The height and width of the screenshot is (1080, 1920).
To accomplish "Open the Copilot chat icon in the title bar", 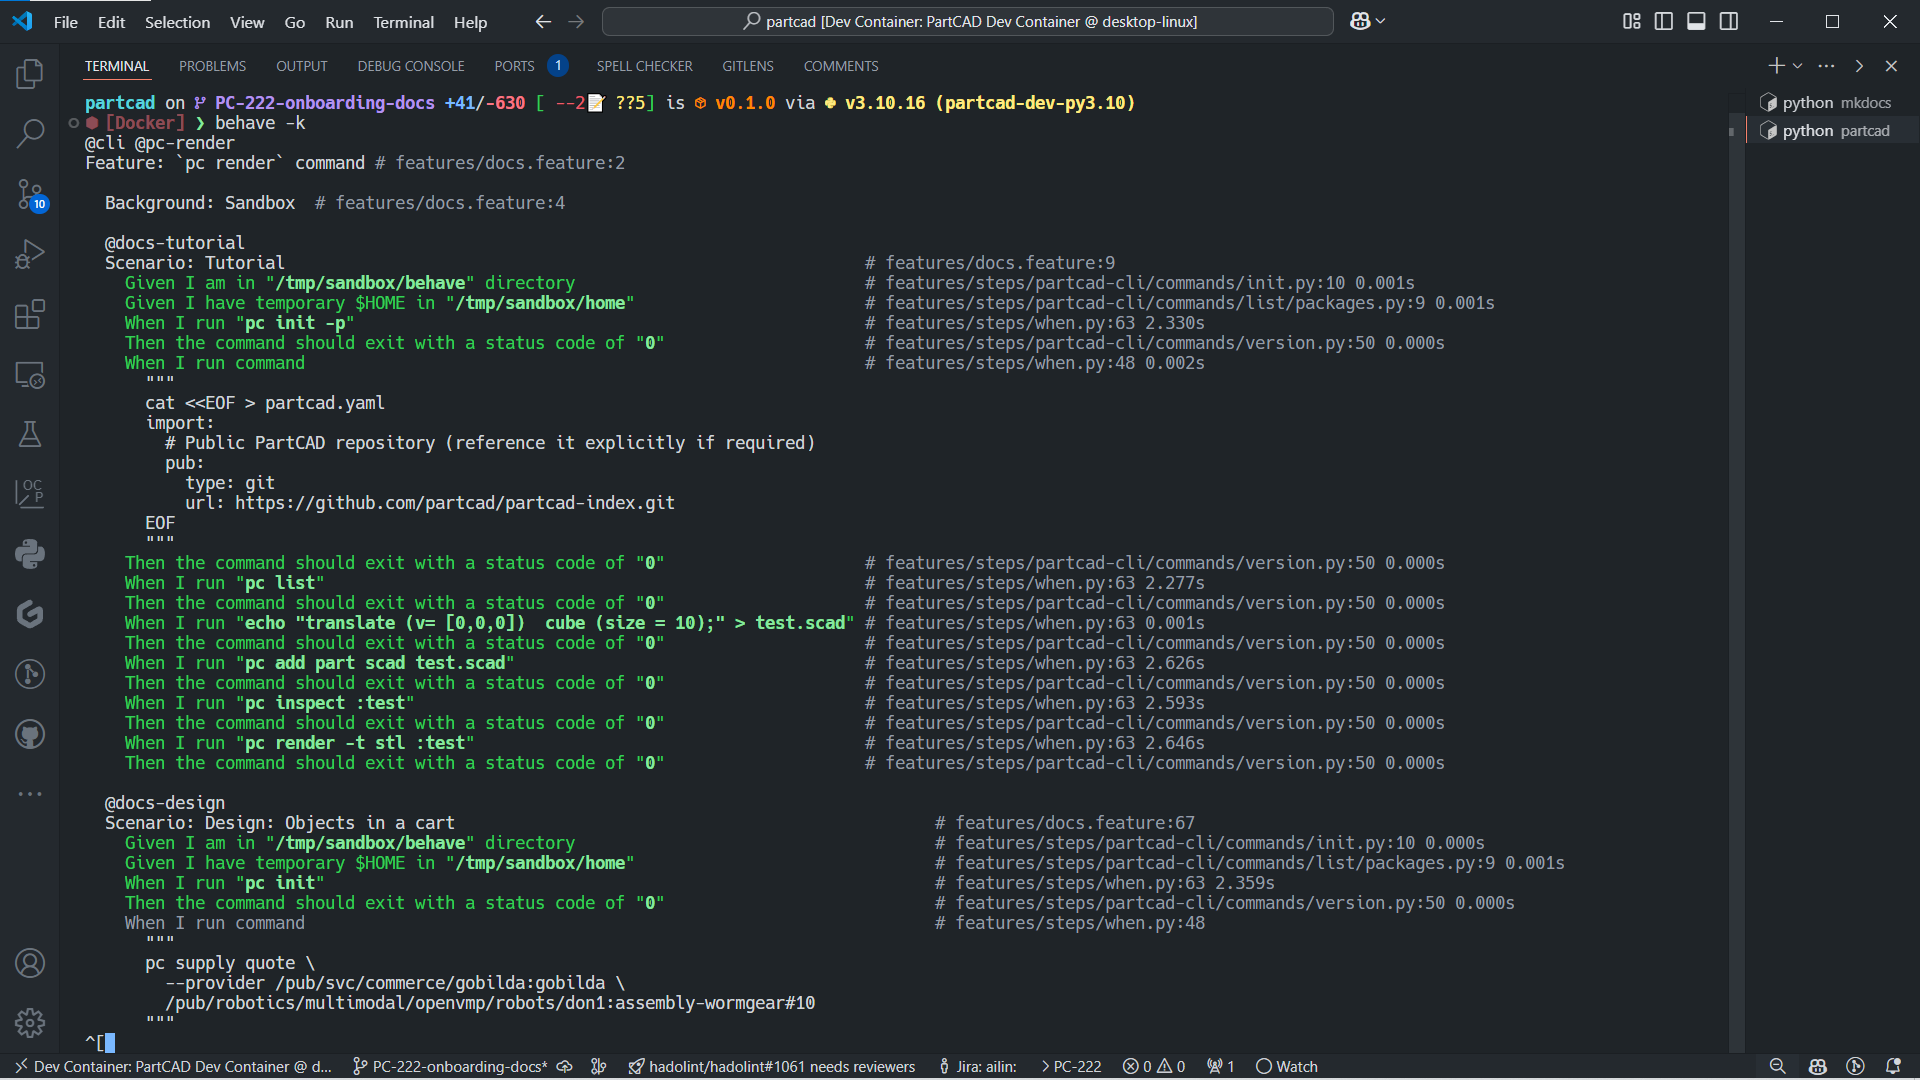I will point(1360,21).
